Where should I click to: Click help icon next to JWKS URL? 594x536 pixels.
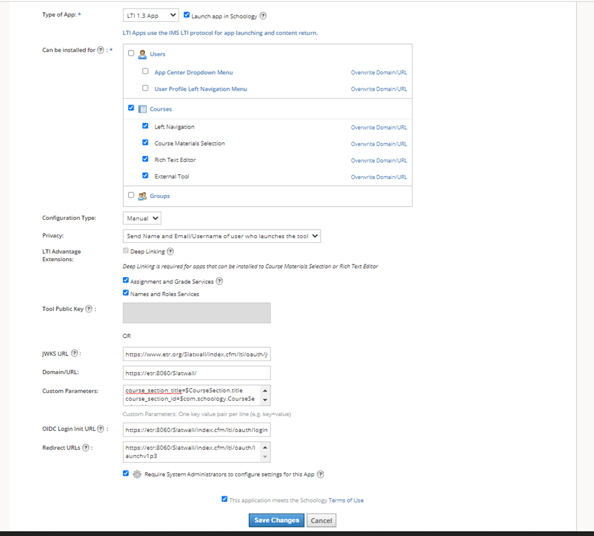point(75,353)
